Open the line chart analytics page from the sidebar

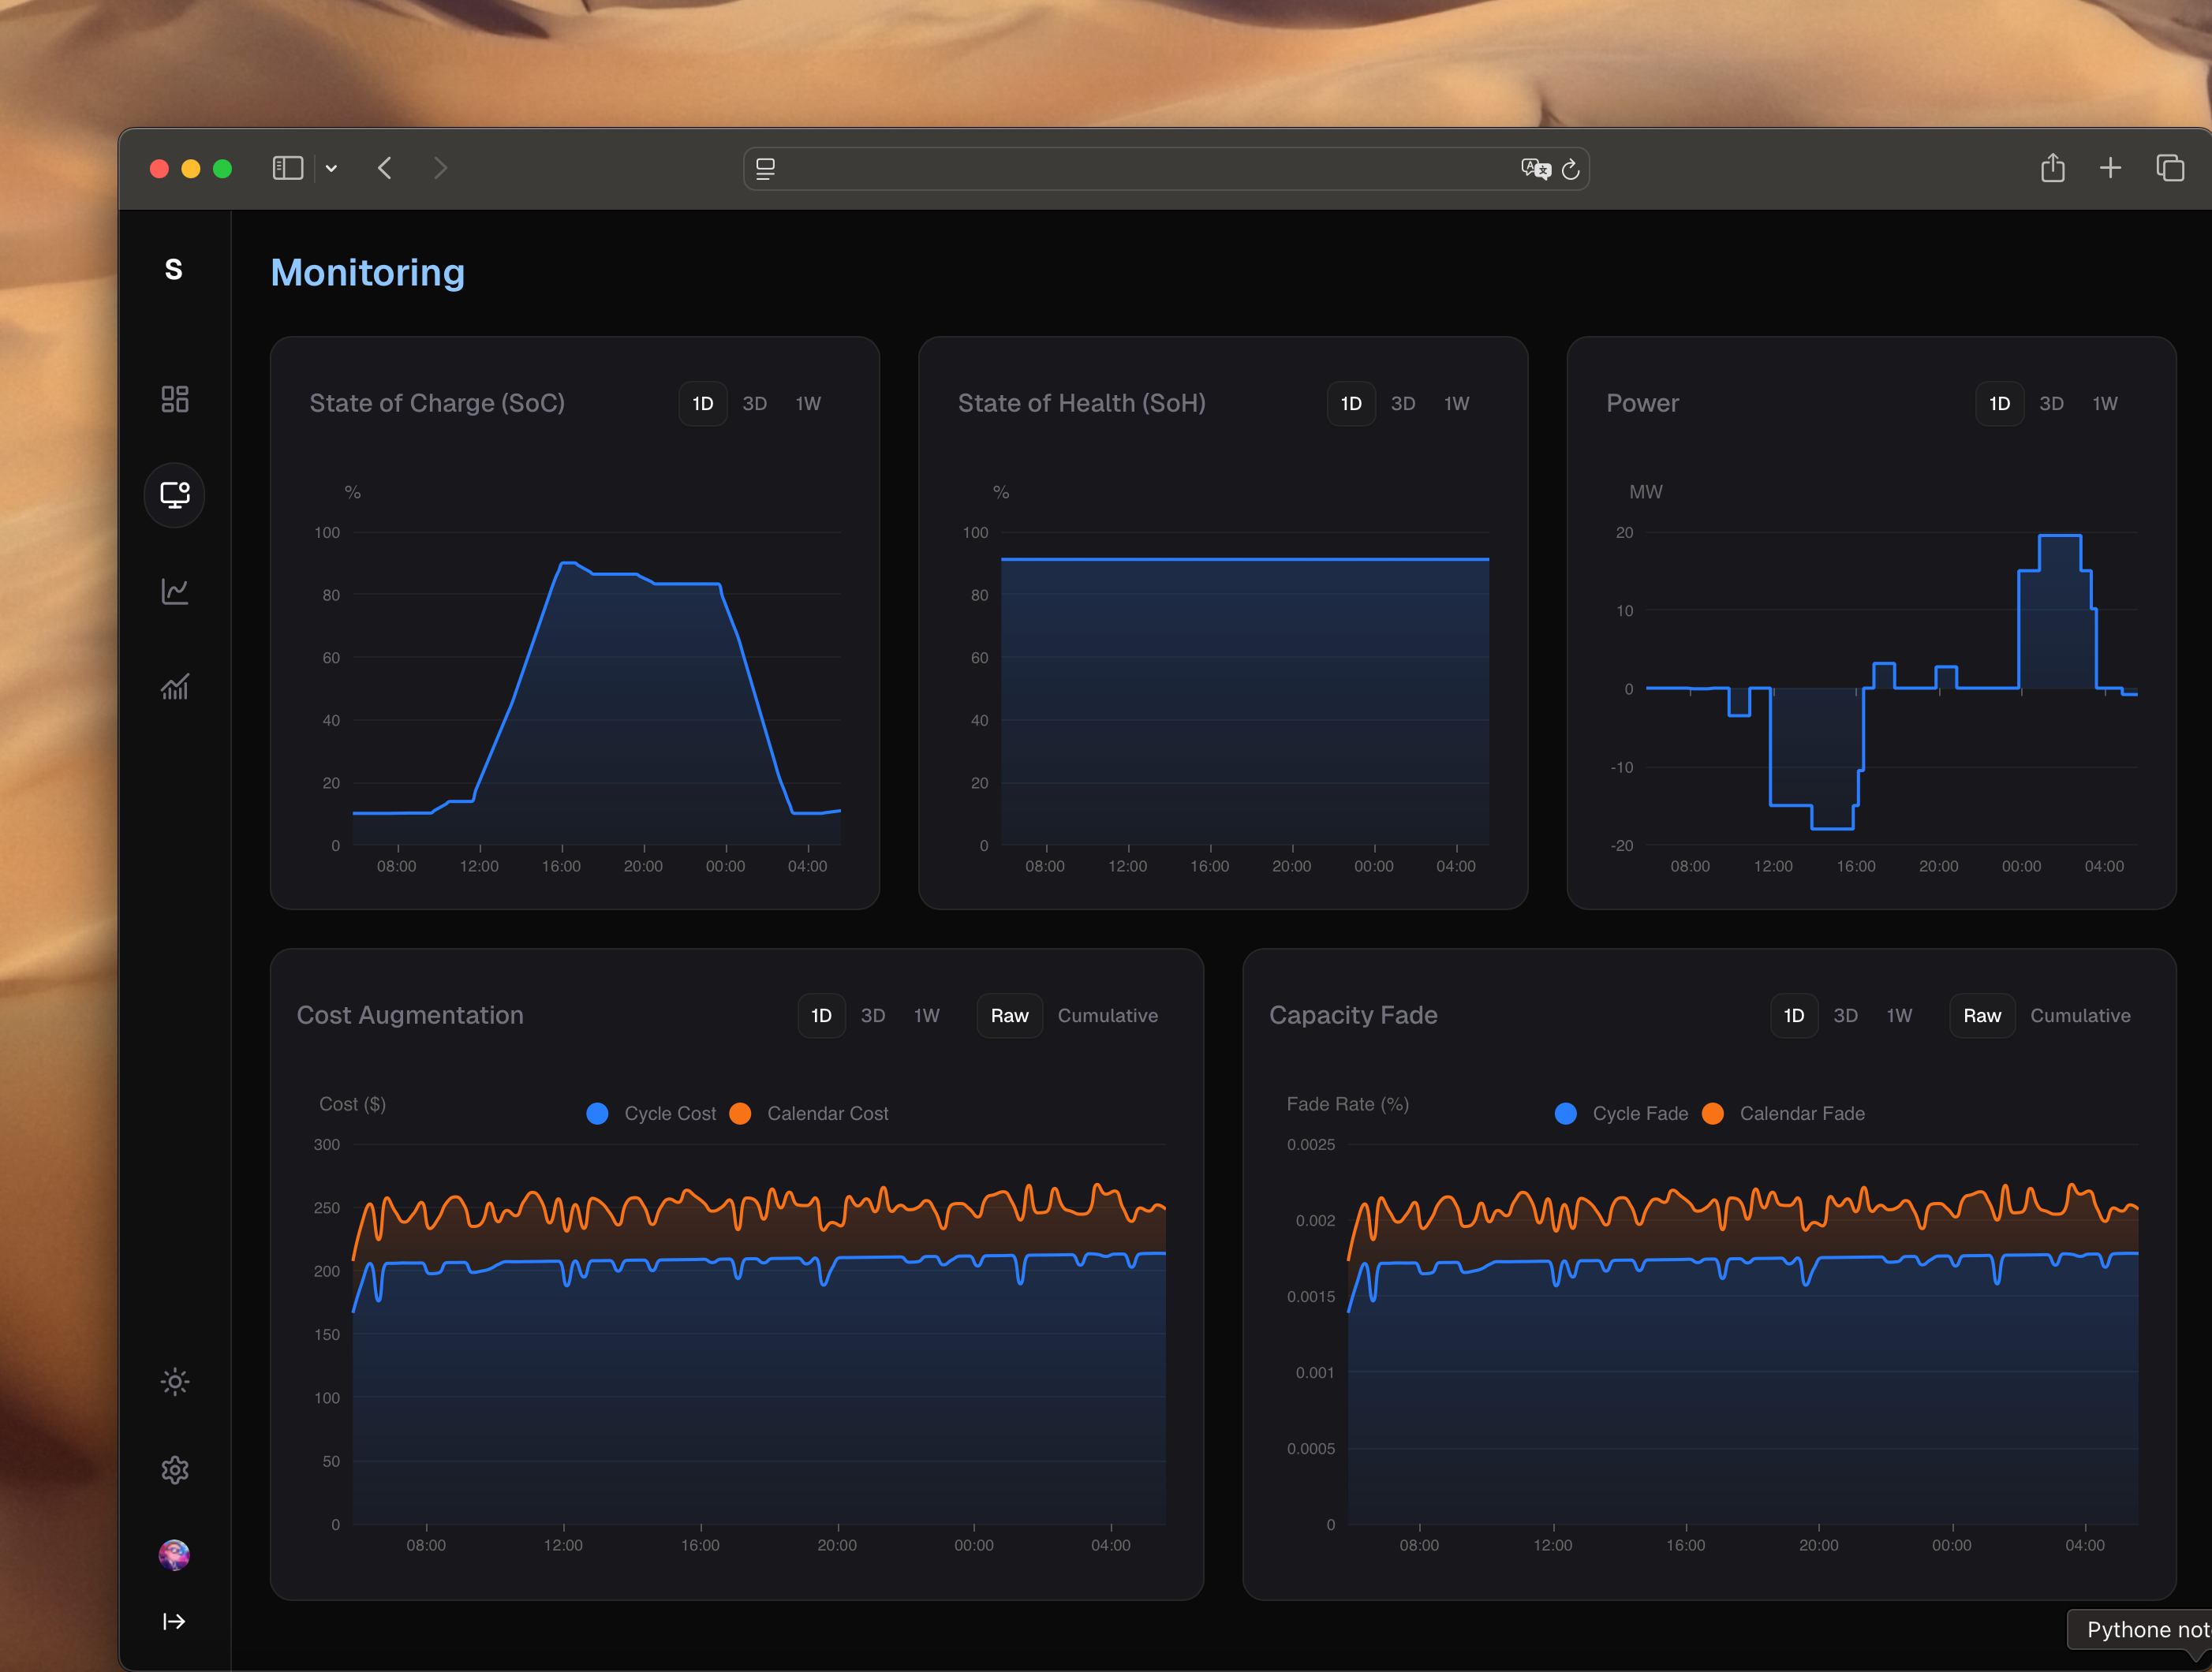[x=174, y=591]
